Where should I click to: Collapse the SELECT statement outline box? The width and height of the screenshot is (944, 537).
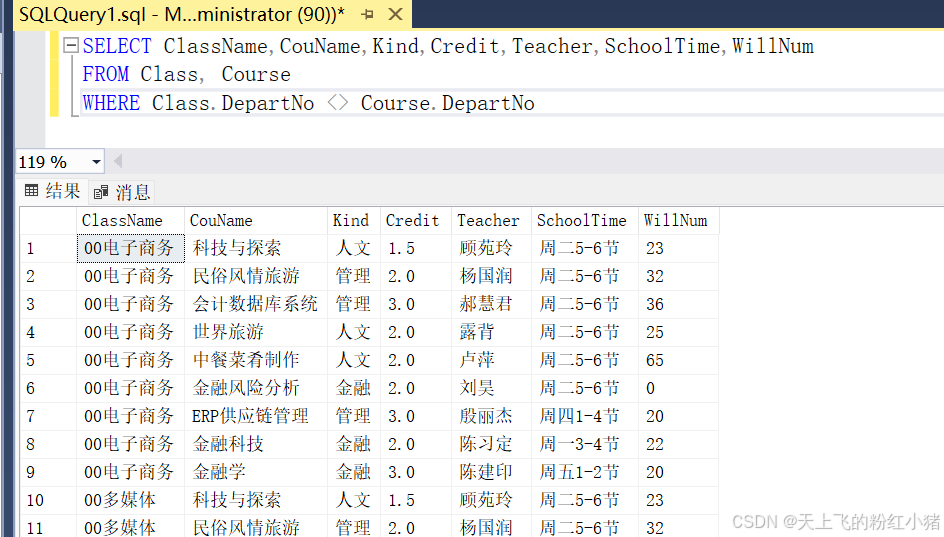pyautogui.click(x=70, y=45)
